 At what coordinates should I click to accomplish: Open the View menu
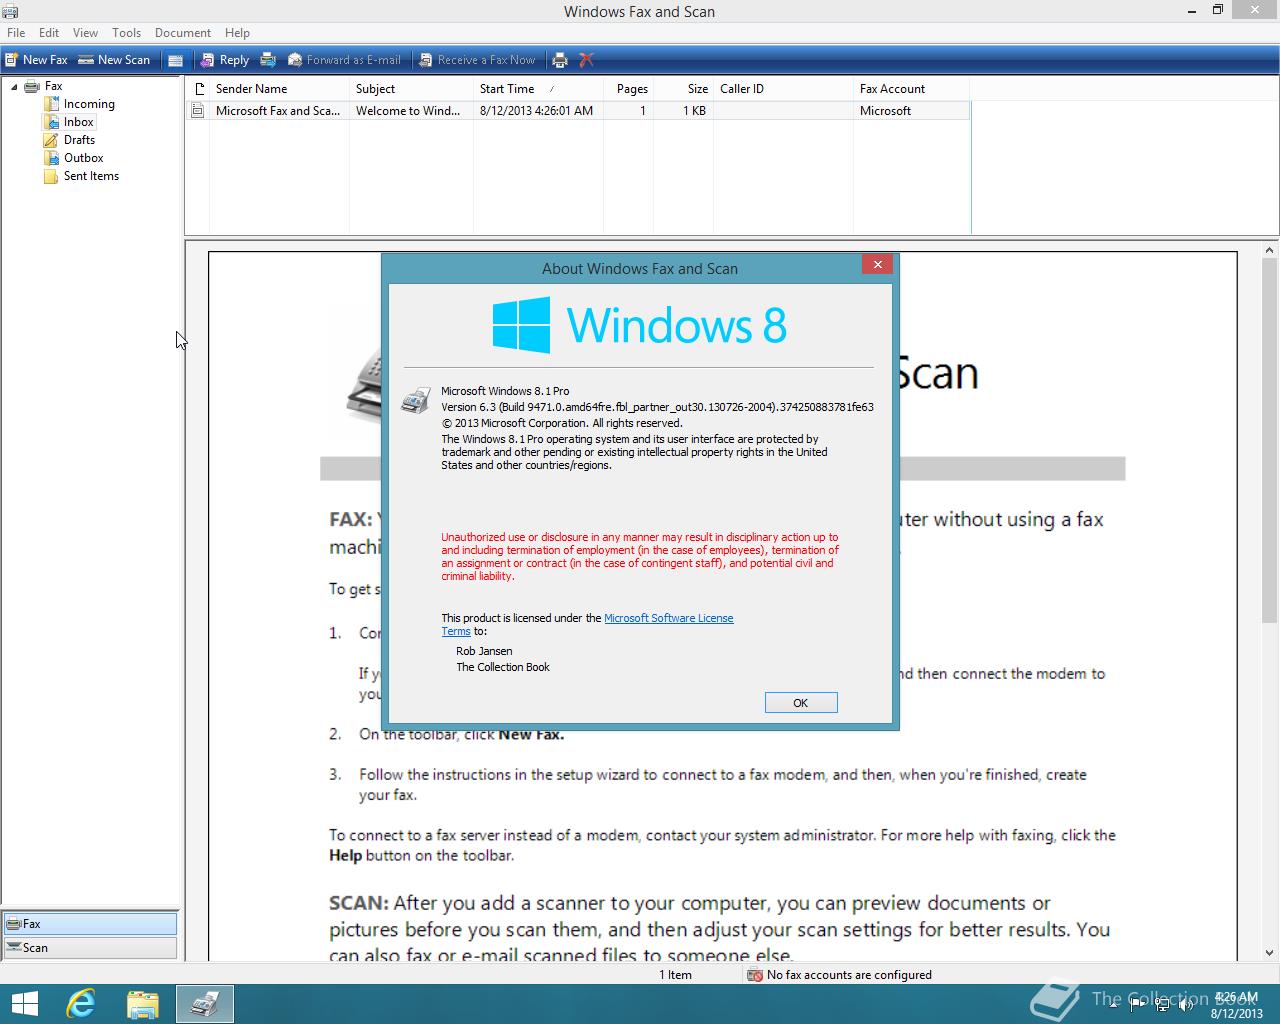point(85,33)
